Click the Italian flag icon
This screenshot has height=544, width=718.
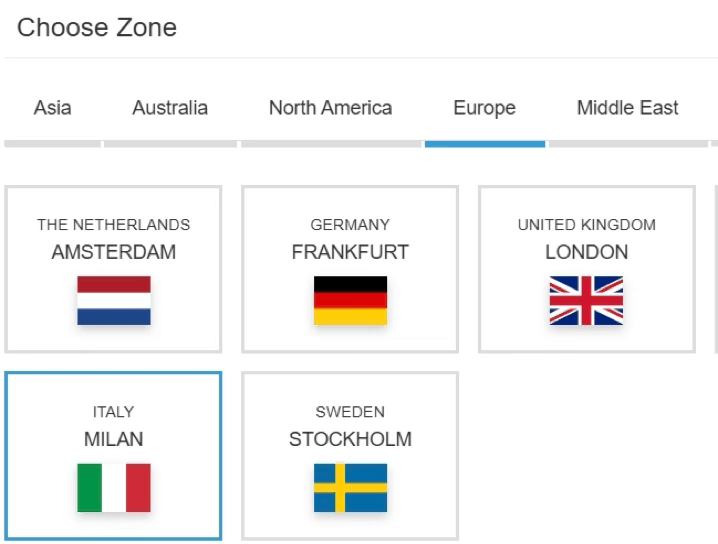(114, 488)
